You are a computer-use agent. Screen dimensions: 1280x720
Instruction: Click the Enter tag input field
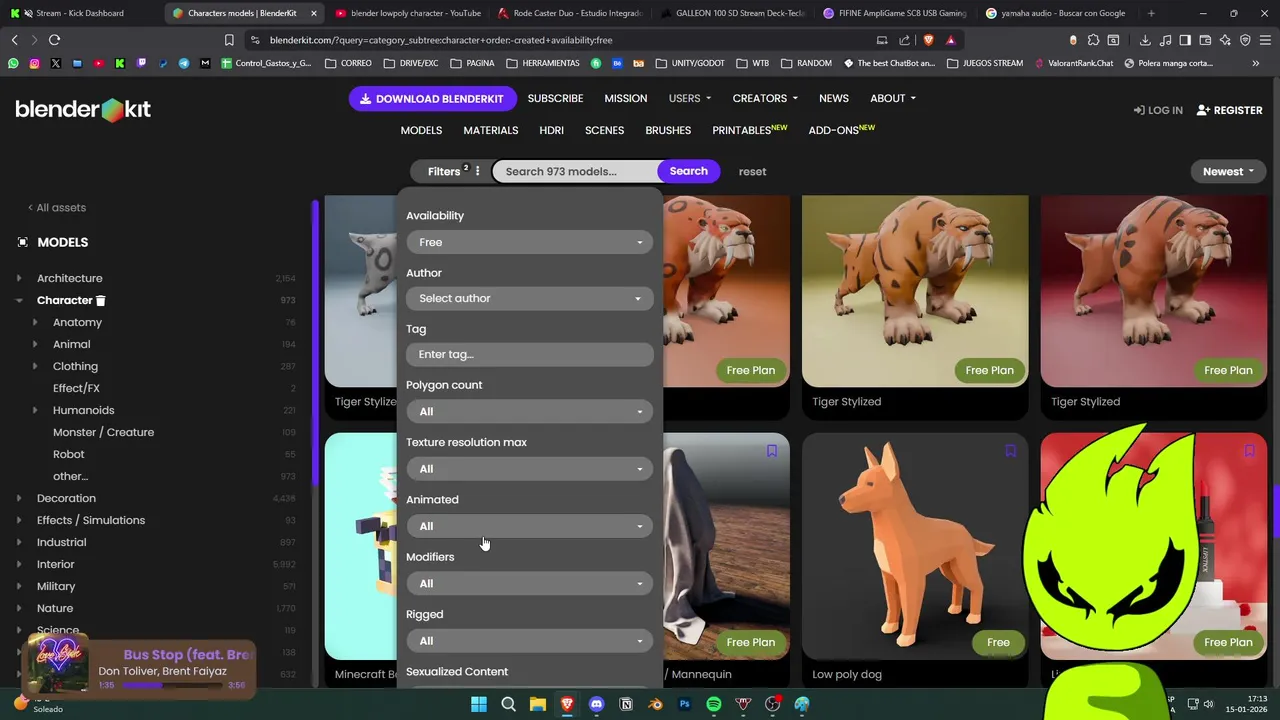[530, 354]
